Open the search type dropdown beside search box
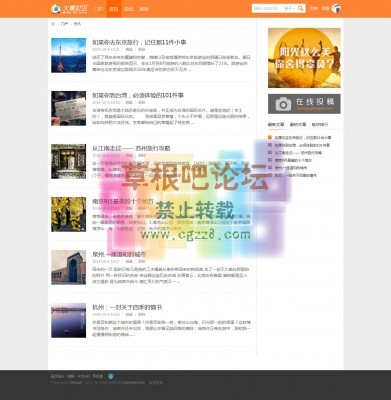 290,9
